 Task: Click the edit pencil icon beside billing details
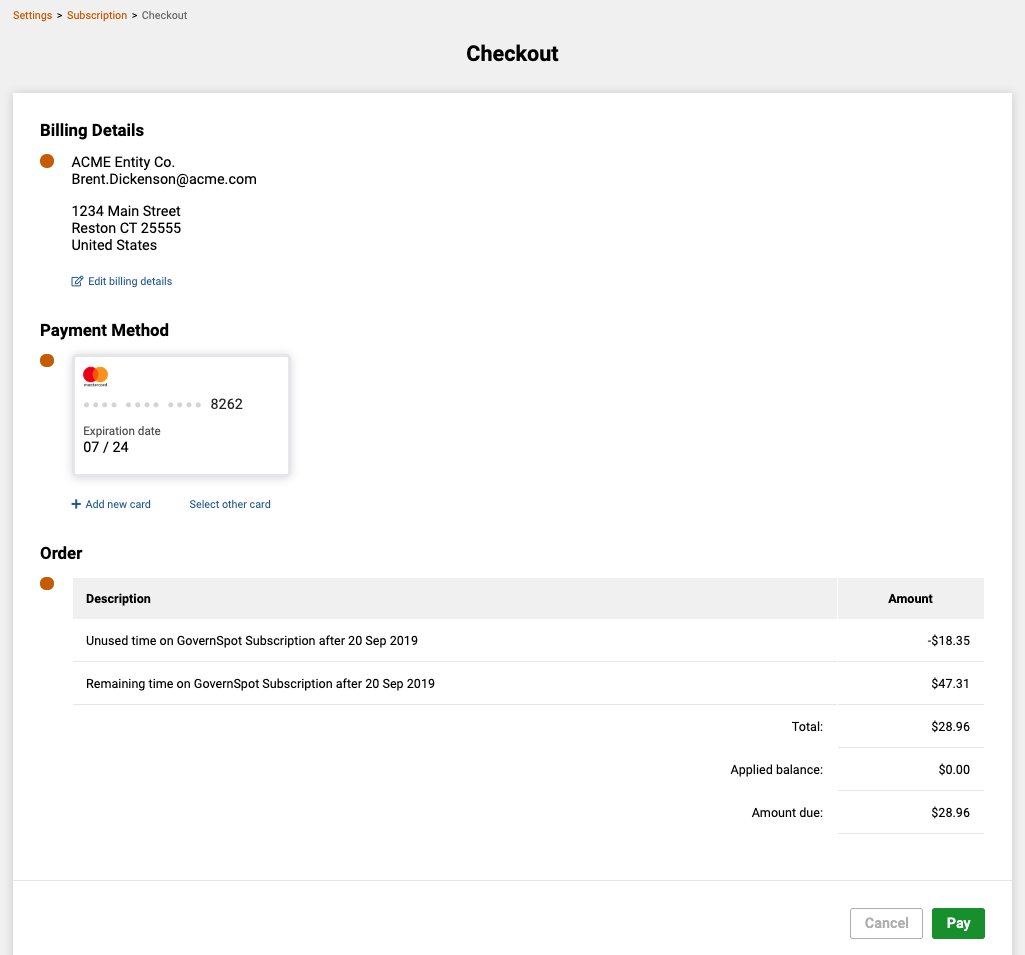(x=77, y=281)
